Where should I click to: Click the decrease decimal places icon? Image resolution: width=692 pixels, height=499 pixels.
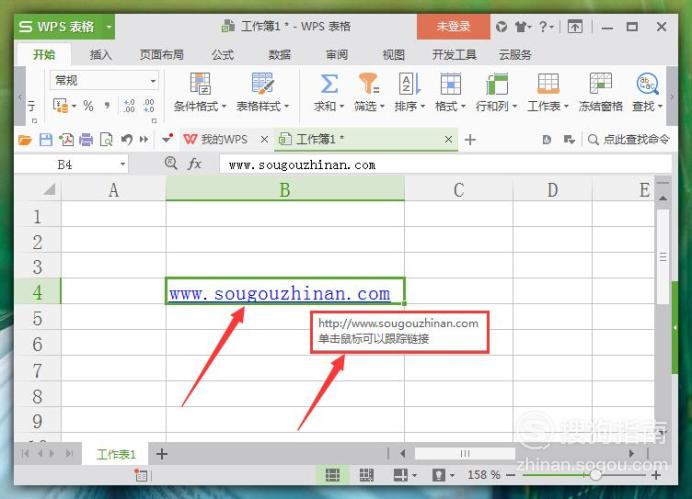tap(149, 106)
